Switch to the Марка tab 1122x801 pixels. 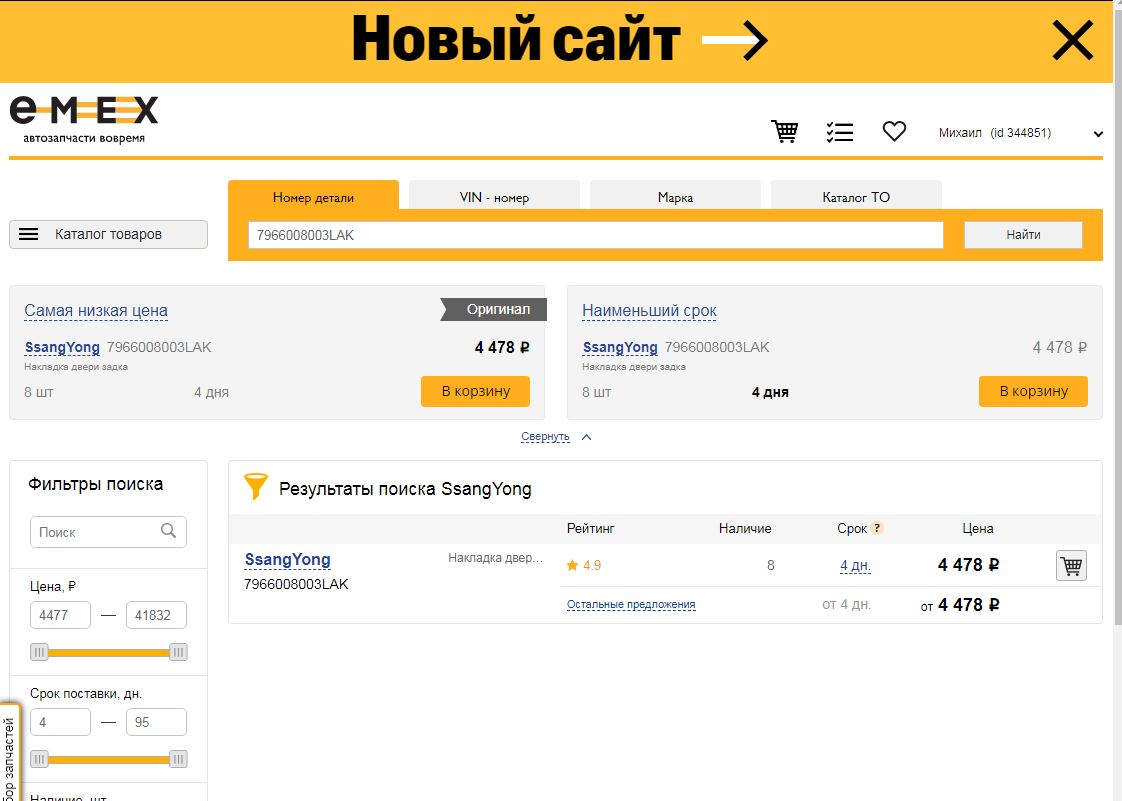[675, 197]
